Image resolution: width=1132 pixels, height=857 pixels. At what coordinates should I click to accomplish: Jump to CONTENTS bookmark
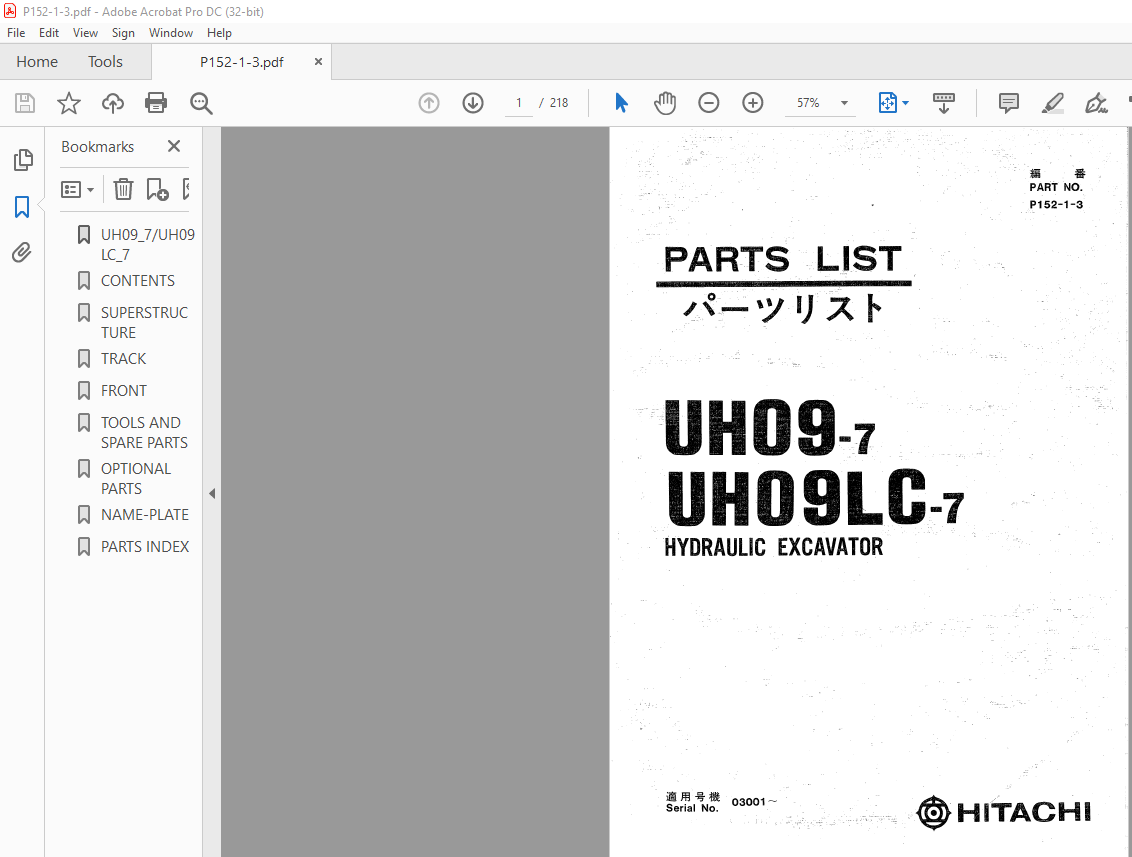point(138,281)
